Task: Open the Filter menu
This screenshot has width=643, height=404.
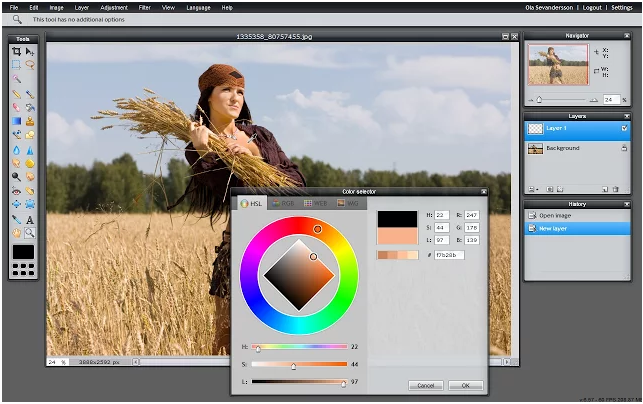Action: coord(145,7)
